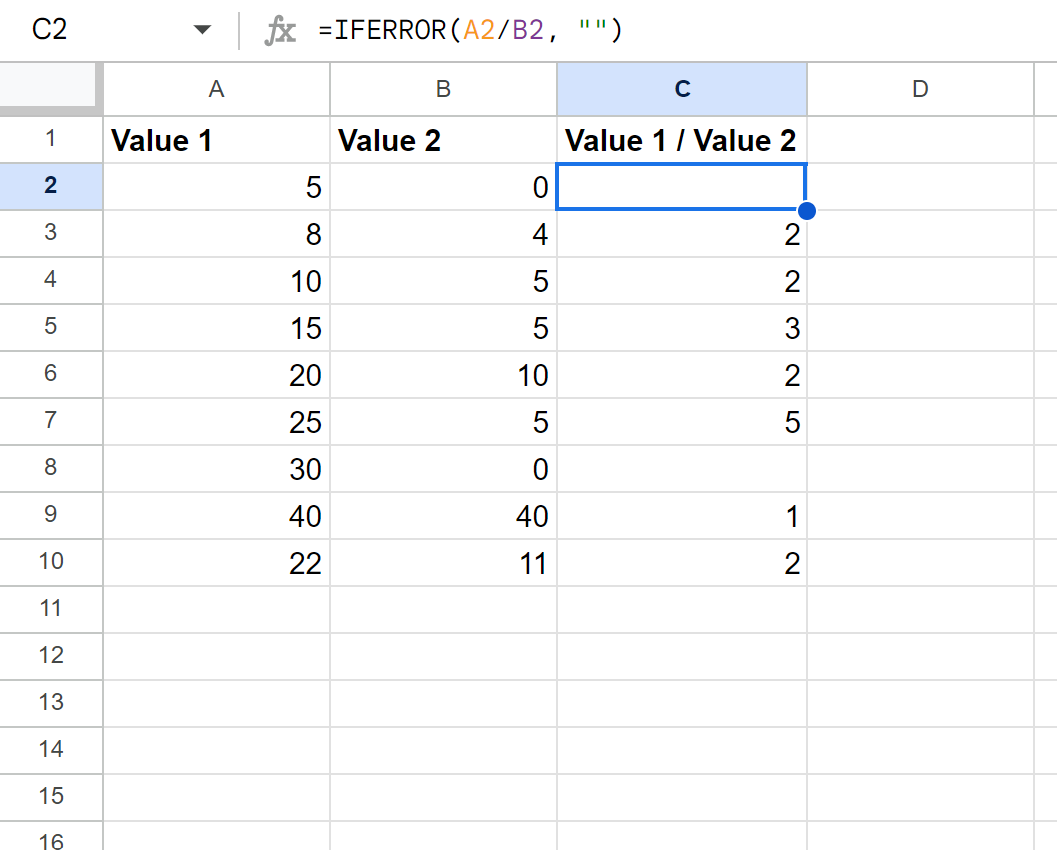This screenshot has height=850, width=1057.
Task: Select row 3 header
Action: [51, 233]
